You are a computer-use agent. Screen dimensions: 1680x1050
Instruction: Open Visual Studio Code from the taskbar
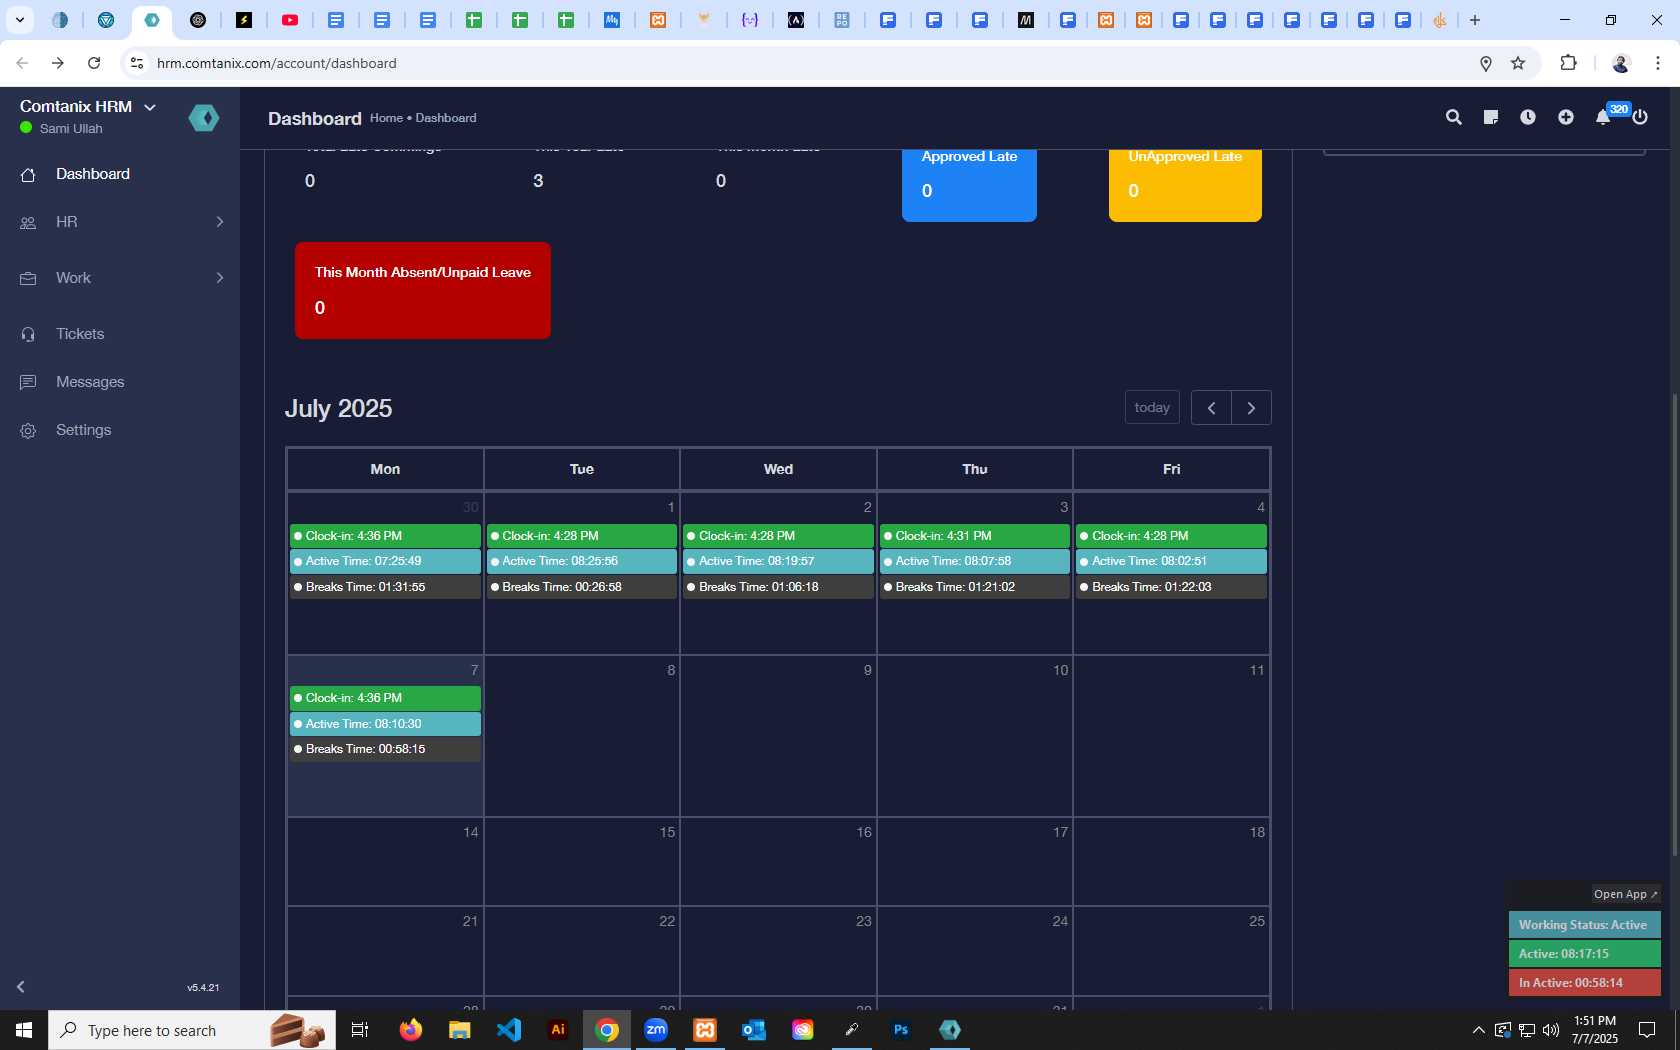(509, 1030)
